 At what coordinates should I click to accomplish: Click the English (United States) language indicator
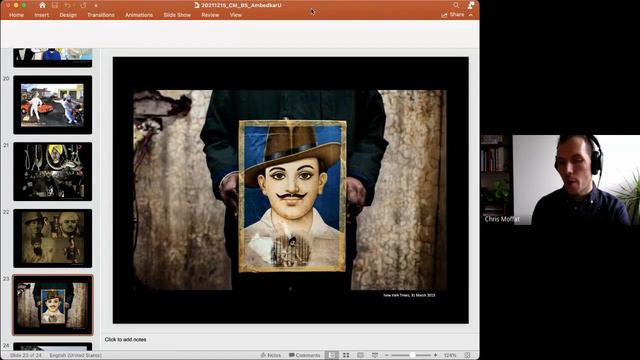[76, 355]
